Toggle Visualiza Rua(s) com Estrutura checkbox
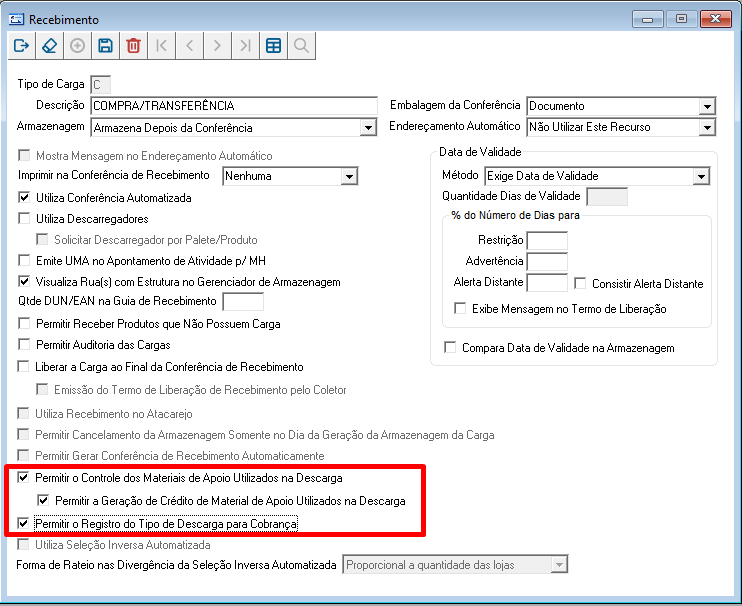The image size is (742, 606). click(x=24, y=281)
